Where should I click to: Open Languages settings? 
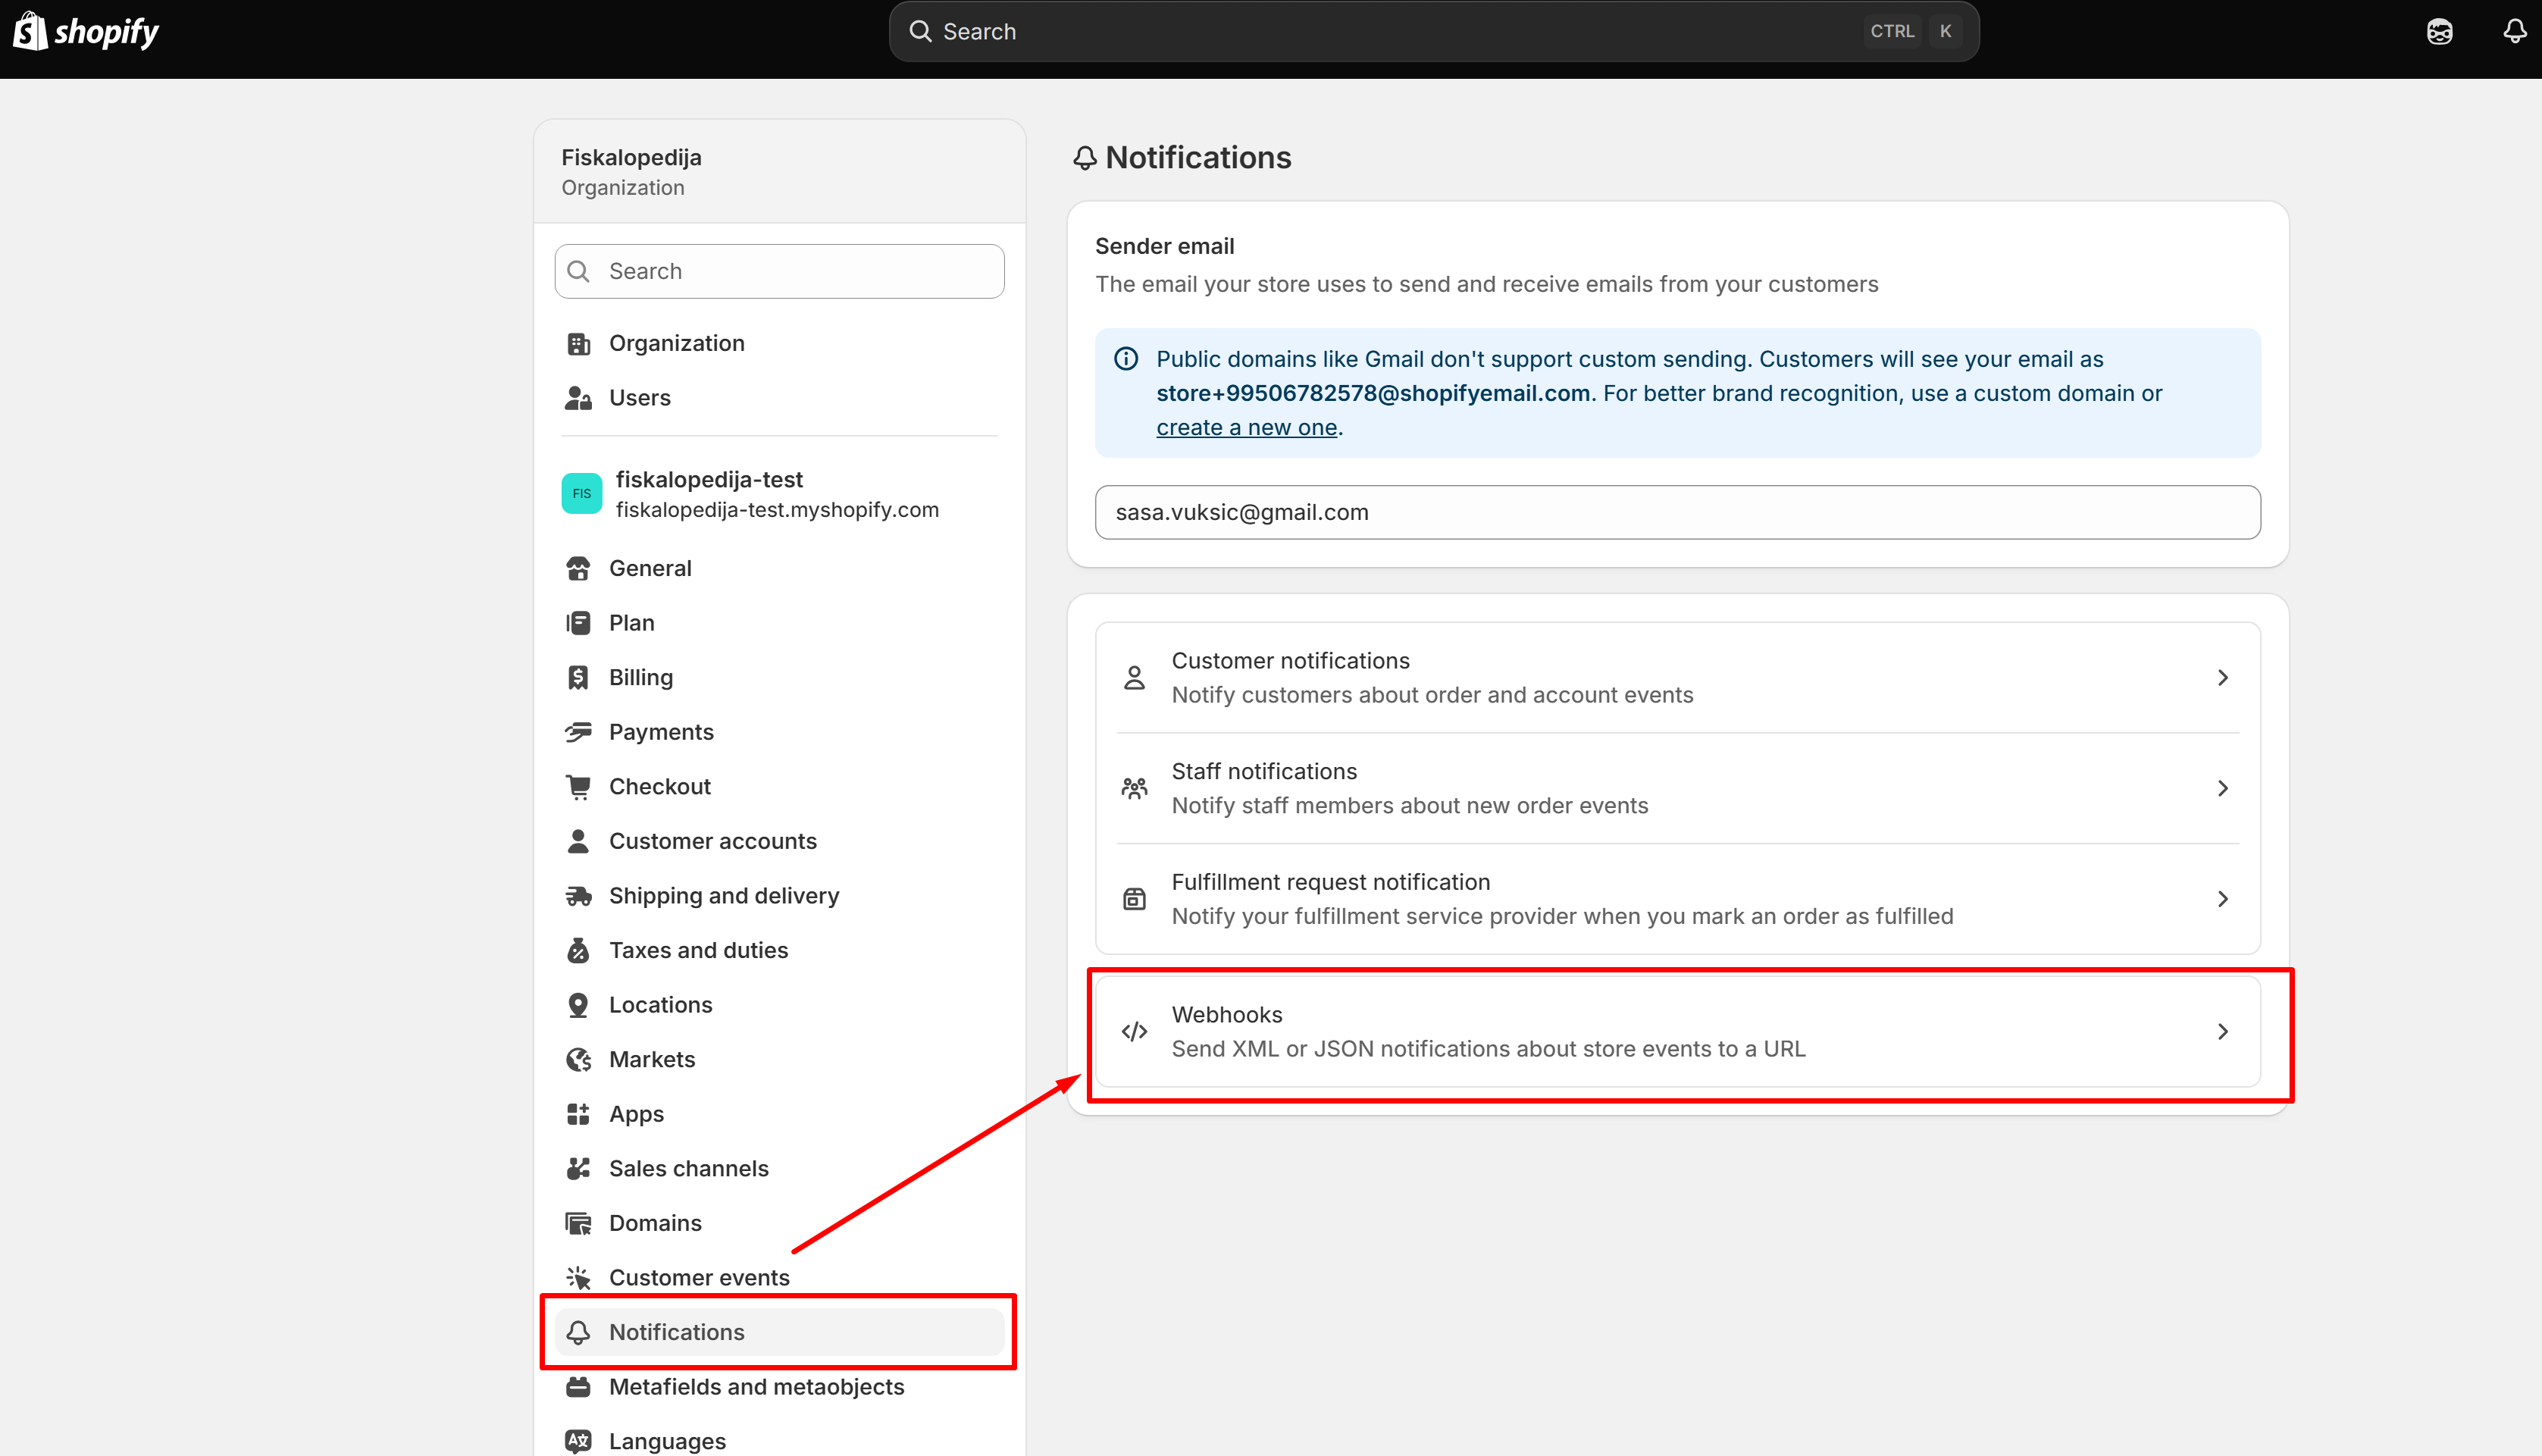click(x=779, y=1441)
